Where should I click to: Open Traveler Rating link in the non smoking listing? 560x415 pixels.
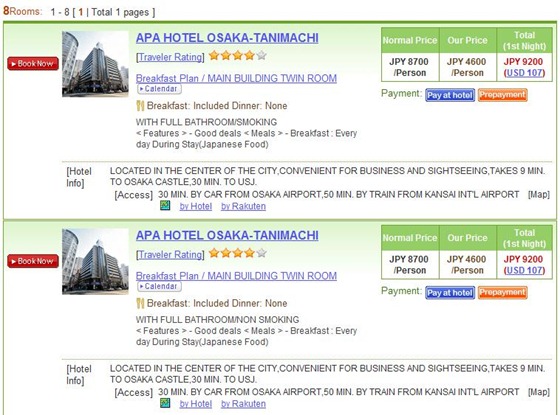tap(170, 255)
